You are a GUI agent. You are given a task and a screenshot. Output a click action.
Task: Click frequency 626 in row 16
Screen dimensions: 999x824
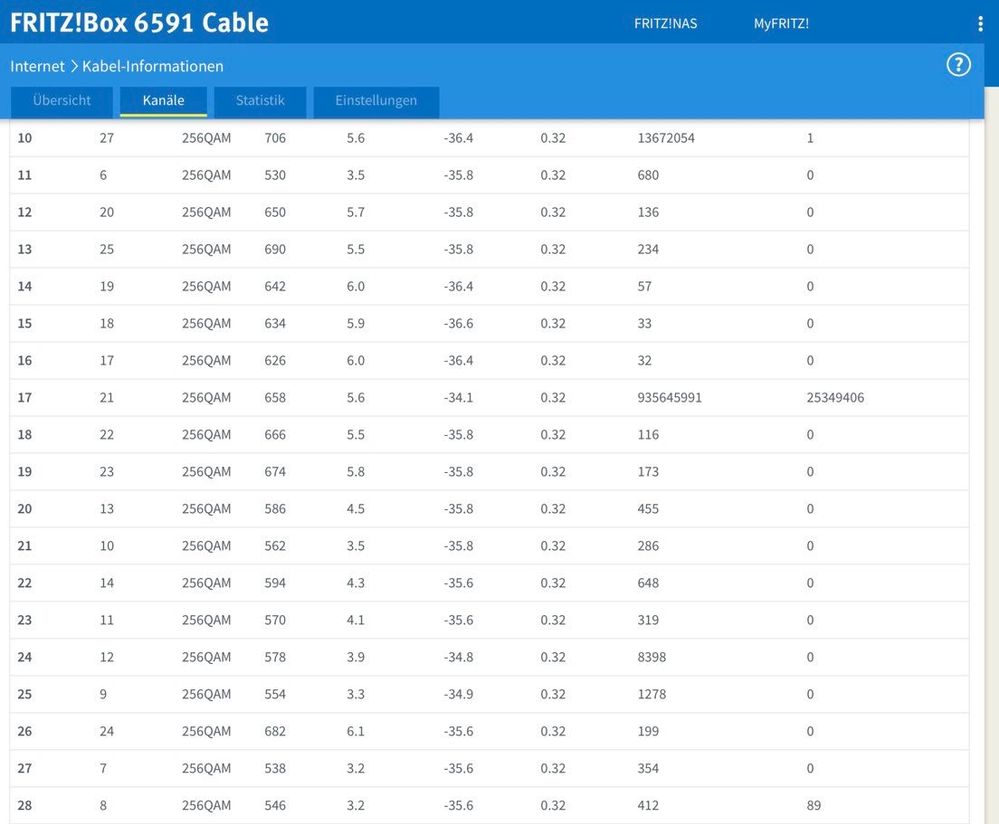(275, 361)
